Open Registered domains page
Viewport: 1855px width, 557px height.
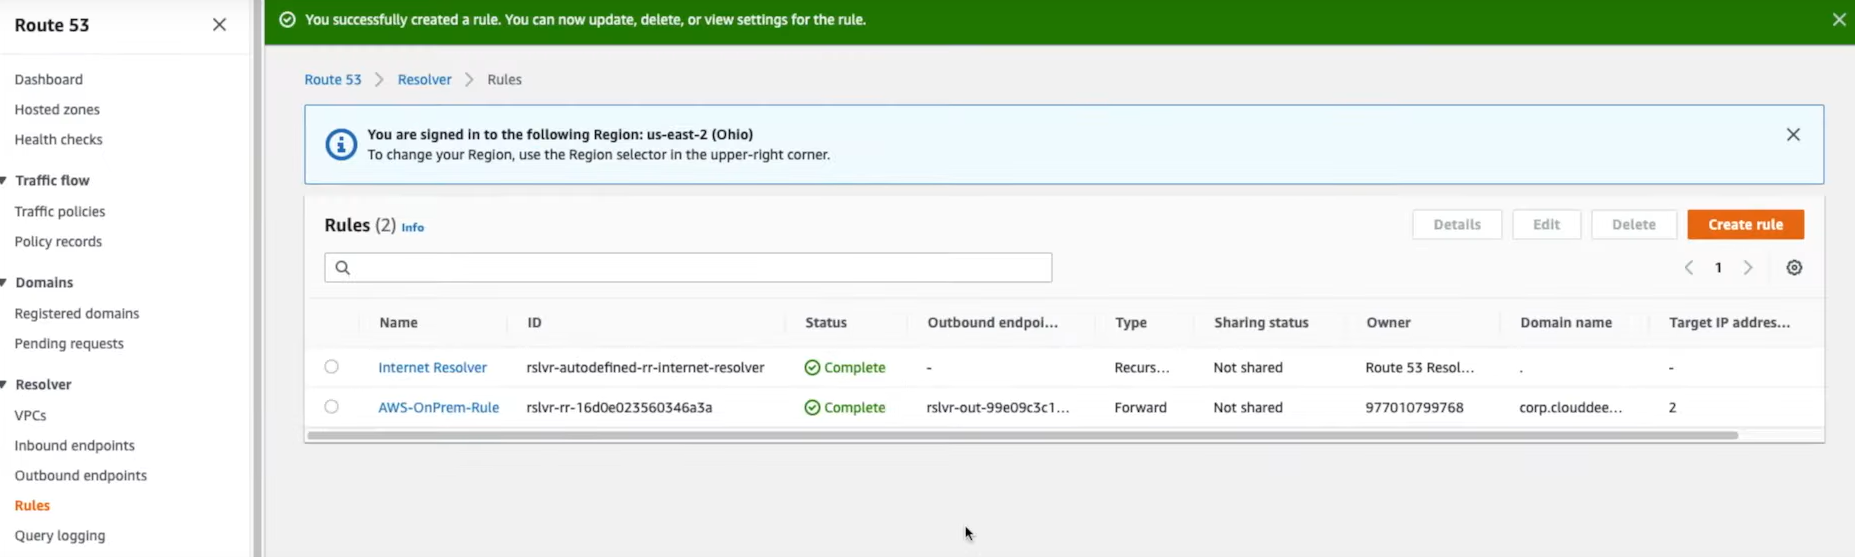[x=77, y=313]
